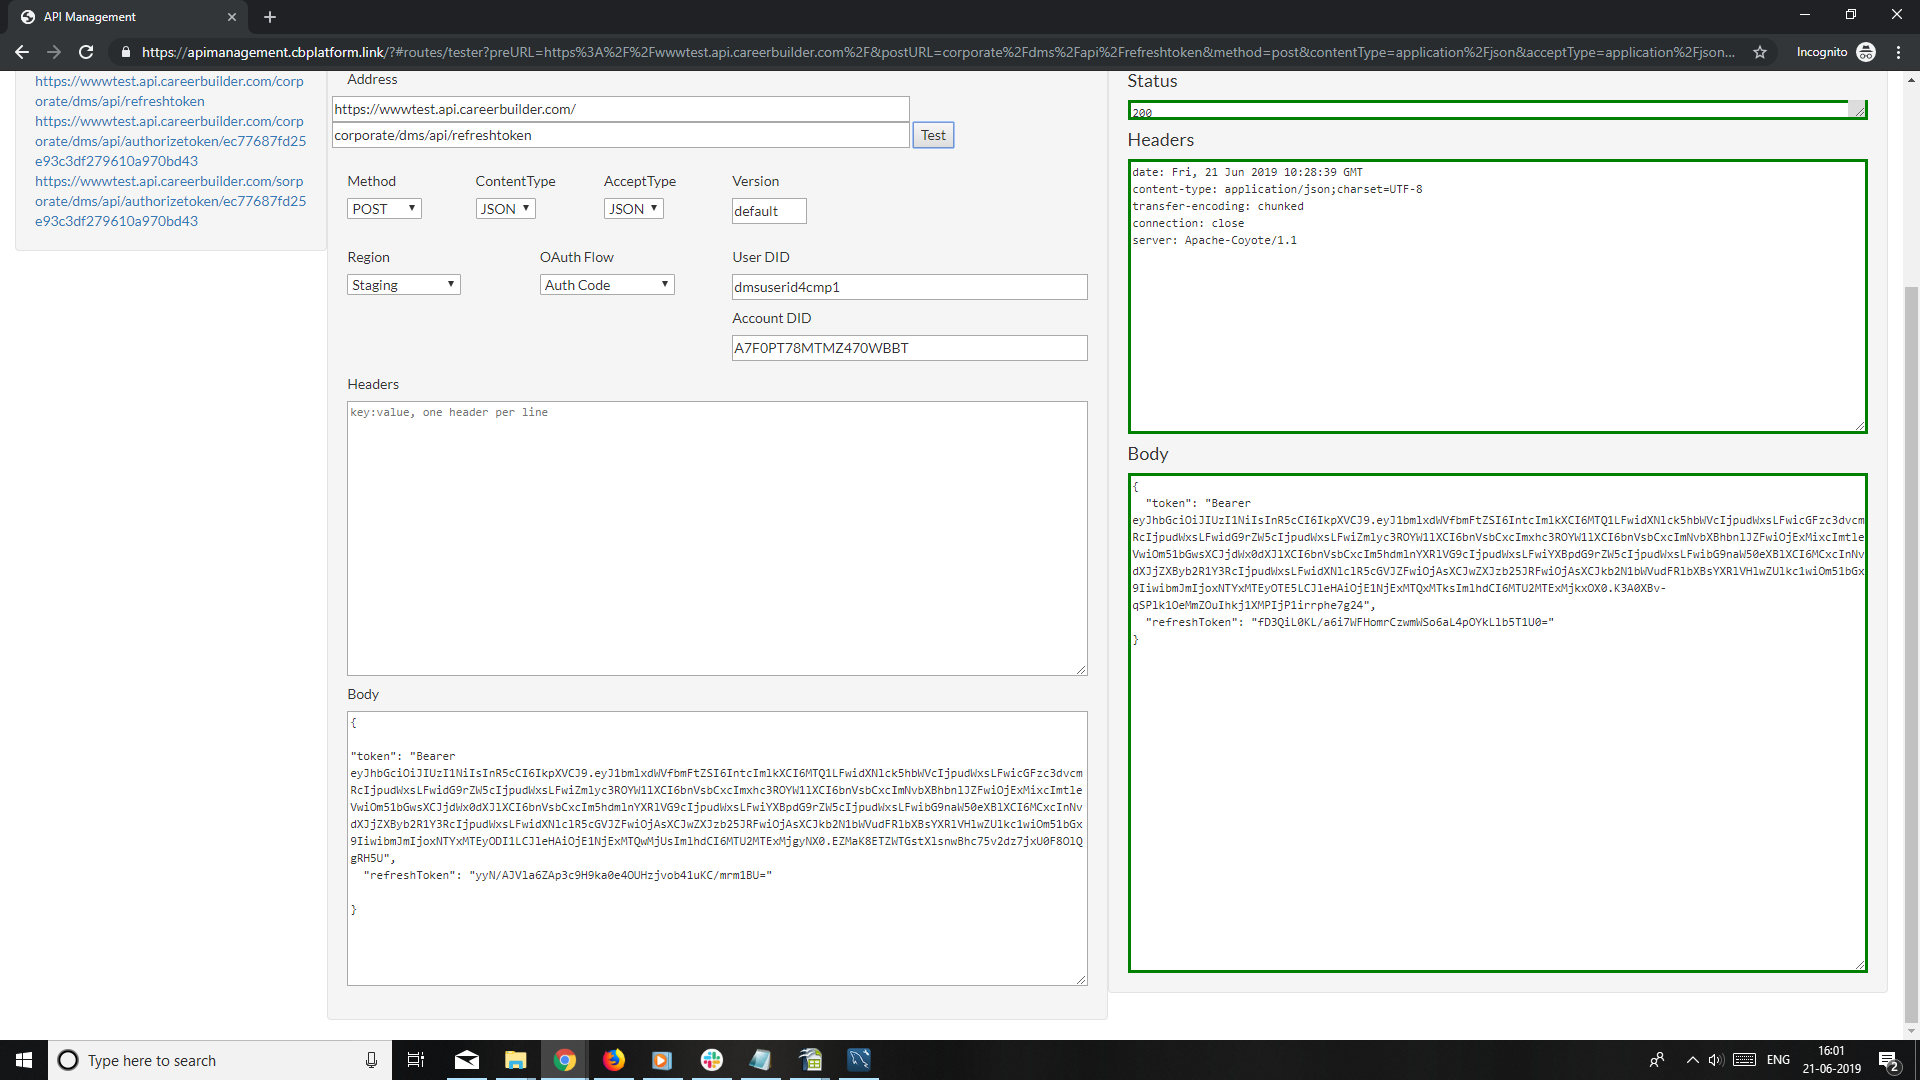The height and width of the screenshot is (1080, 1920).
Task: Grab the response Headers box resize handle
Action: pyautogui.click(x=1860, y=426)
